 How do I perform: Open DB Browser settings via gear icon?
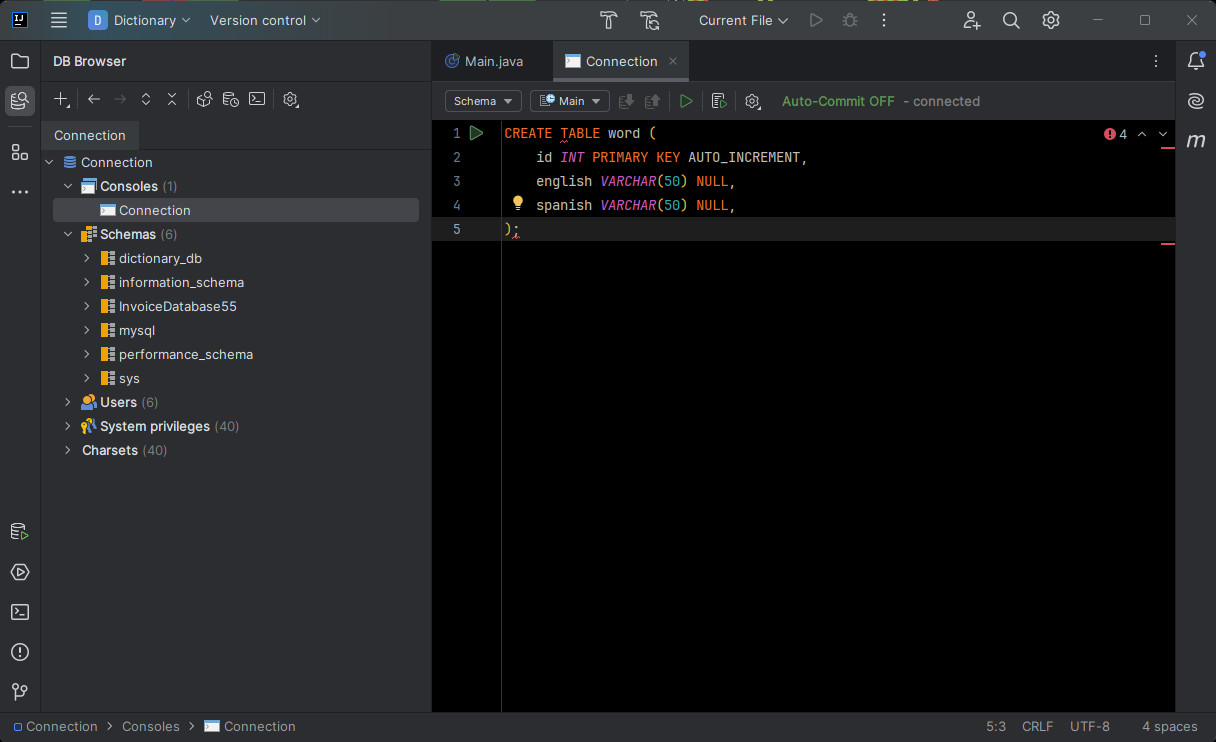pyautogui.click(x=290, y=99)
